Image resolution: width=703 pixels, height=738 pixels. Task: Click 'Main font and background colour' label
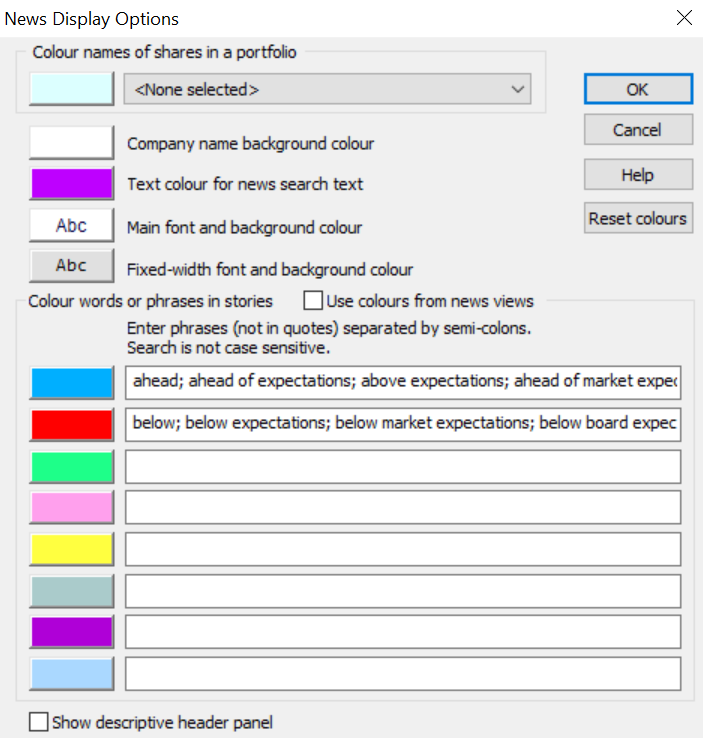click(245, 227)
